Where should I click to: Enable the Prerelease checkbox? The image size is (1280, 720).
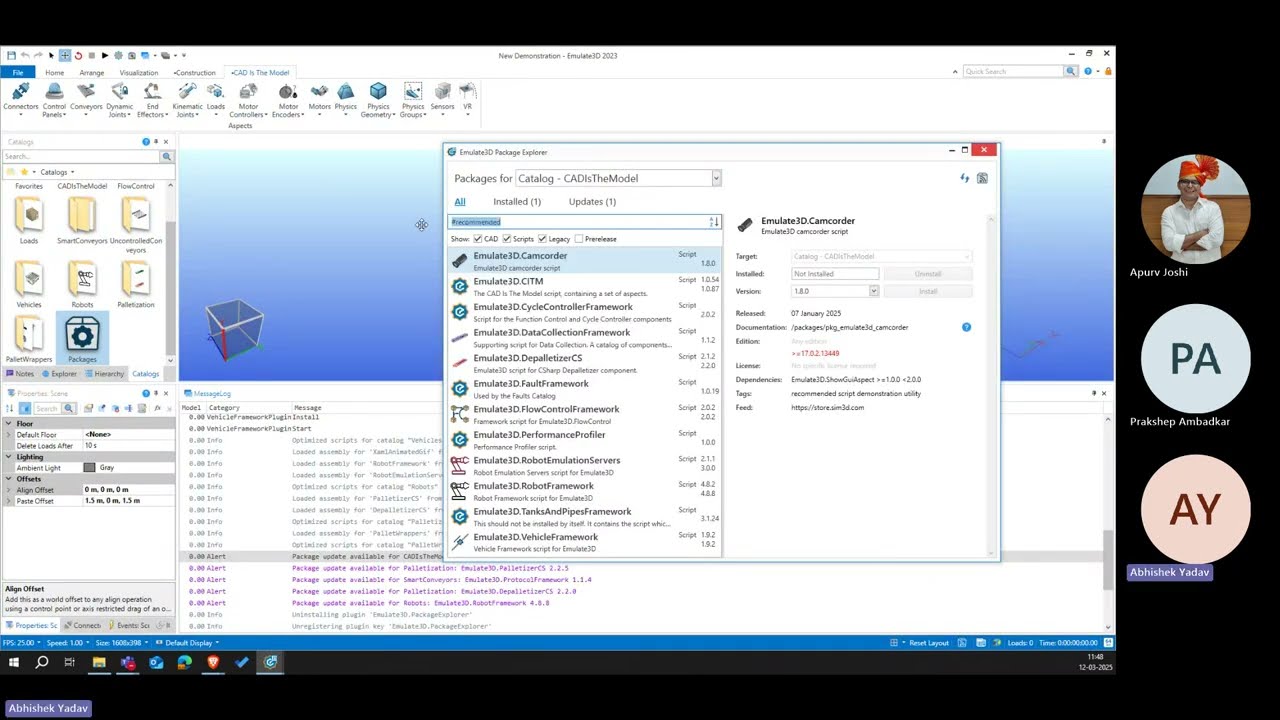579,239
